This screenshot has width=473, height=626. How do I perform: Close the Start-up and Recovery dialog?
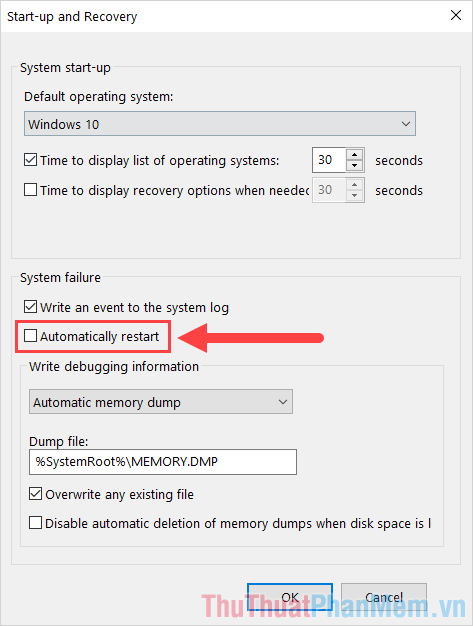point(455,16)
